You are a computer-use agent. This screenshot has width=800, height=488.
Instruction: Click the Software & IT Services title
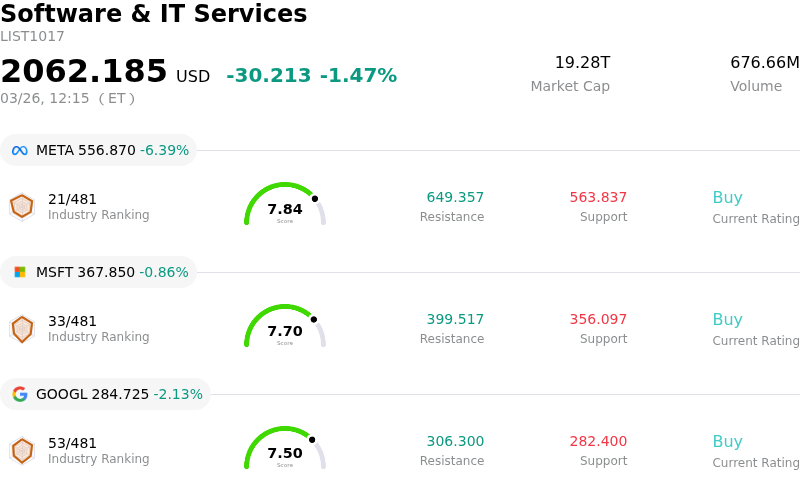pyautogui.click(x=154, y=14)
